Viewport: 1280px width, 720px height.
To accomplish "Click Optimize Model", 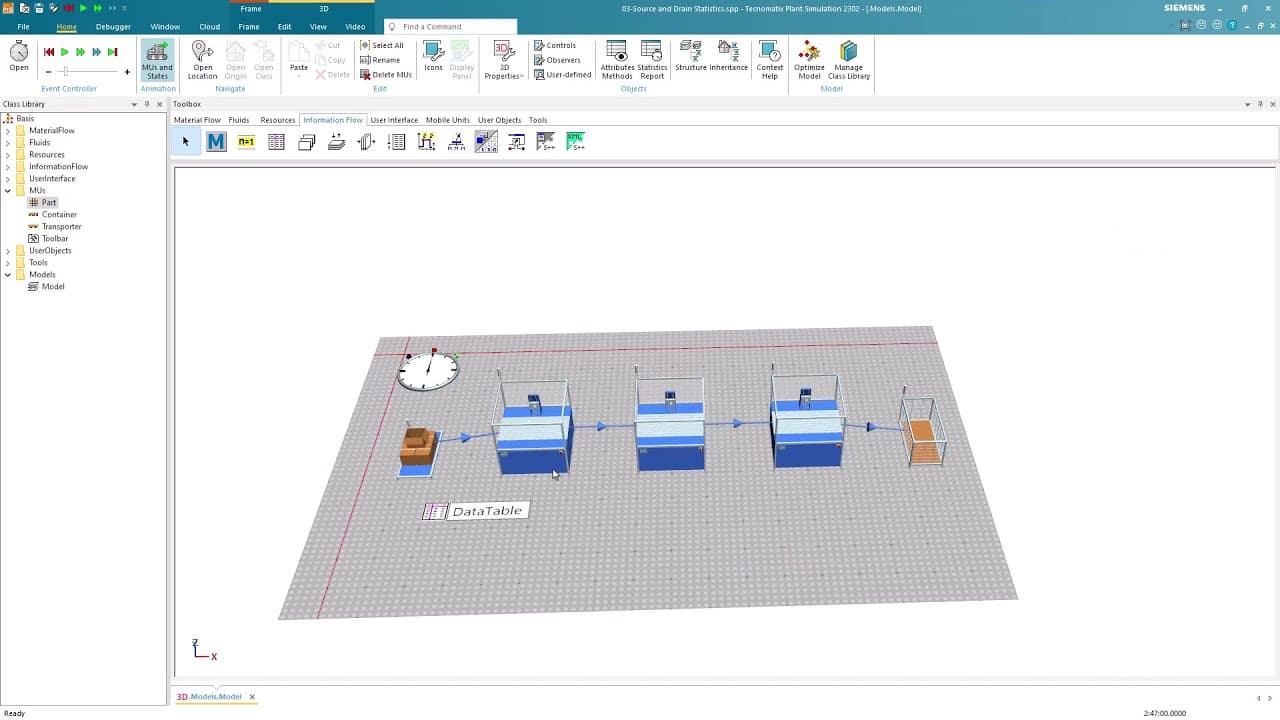I will click(809, 61).
